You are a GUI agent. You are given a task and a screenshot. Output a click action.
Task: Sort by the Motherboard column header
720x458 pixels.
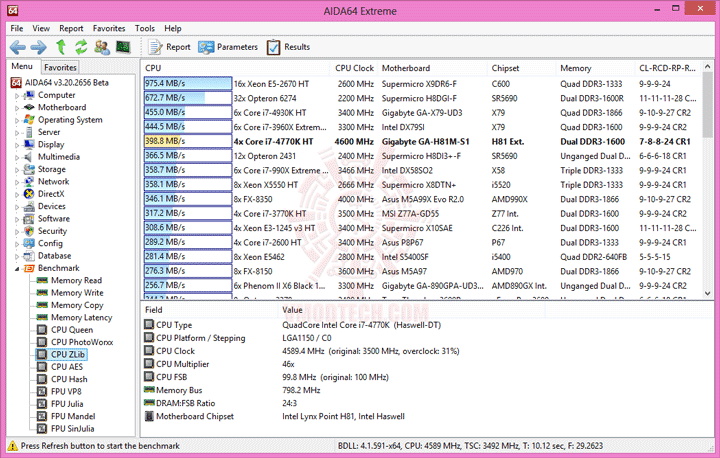tap(432, 68)
